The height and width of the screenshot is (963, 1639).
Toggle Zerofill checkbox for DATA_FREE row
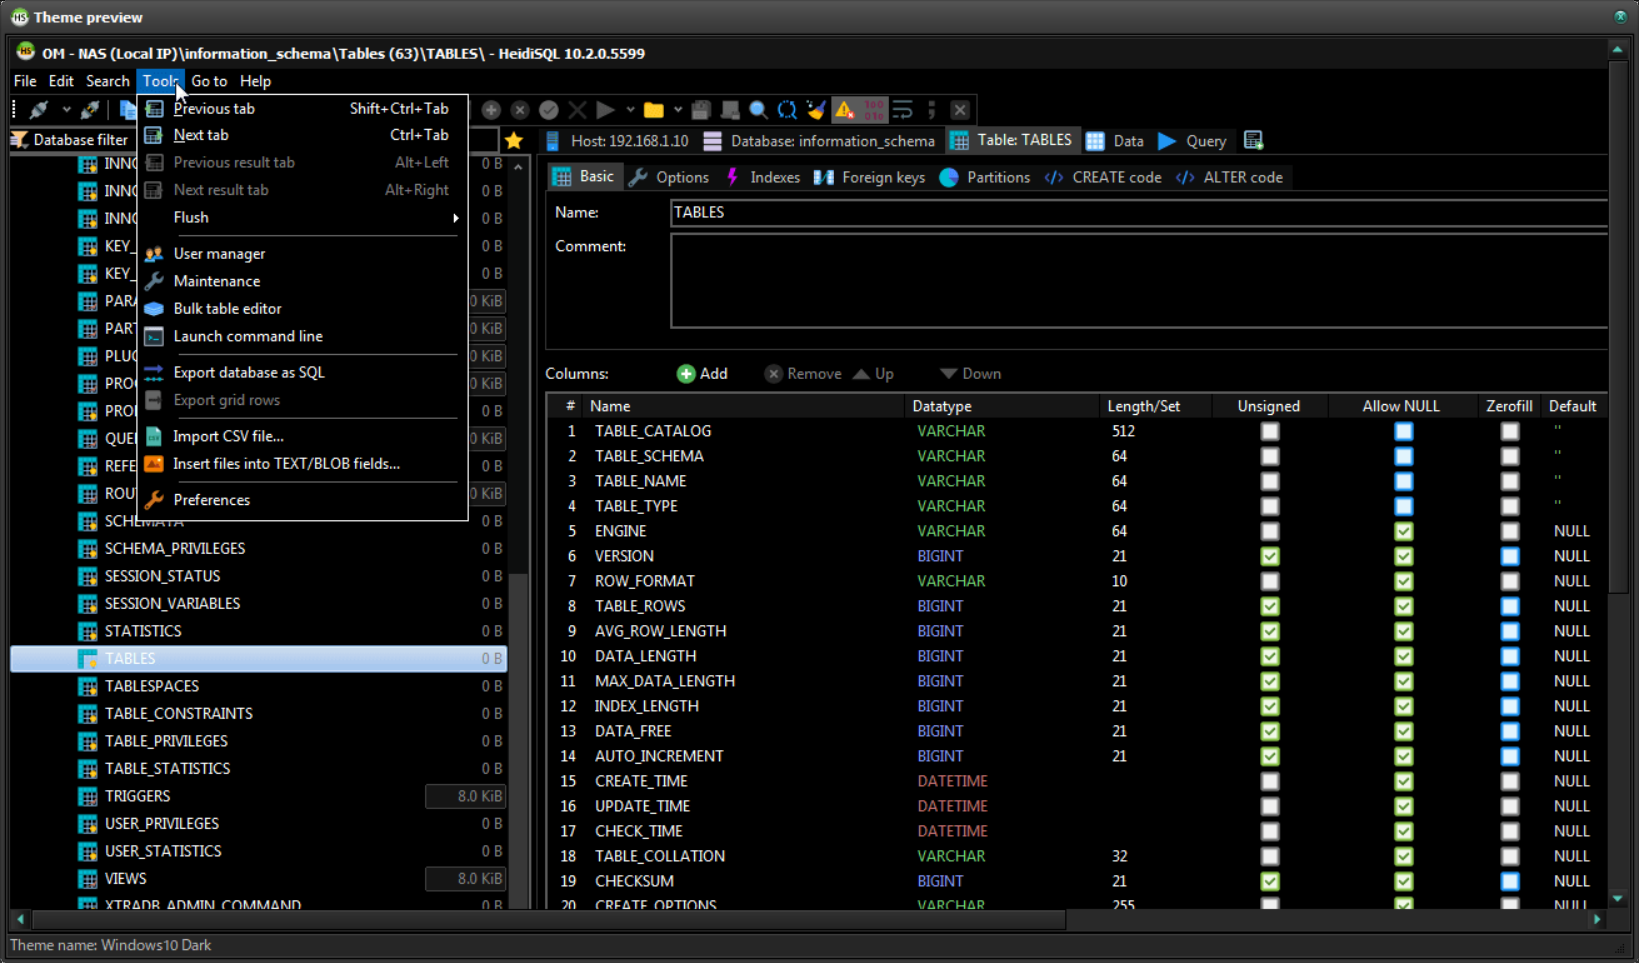tap(1510, 731)
